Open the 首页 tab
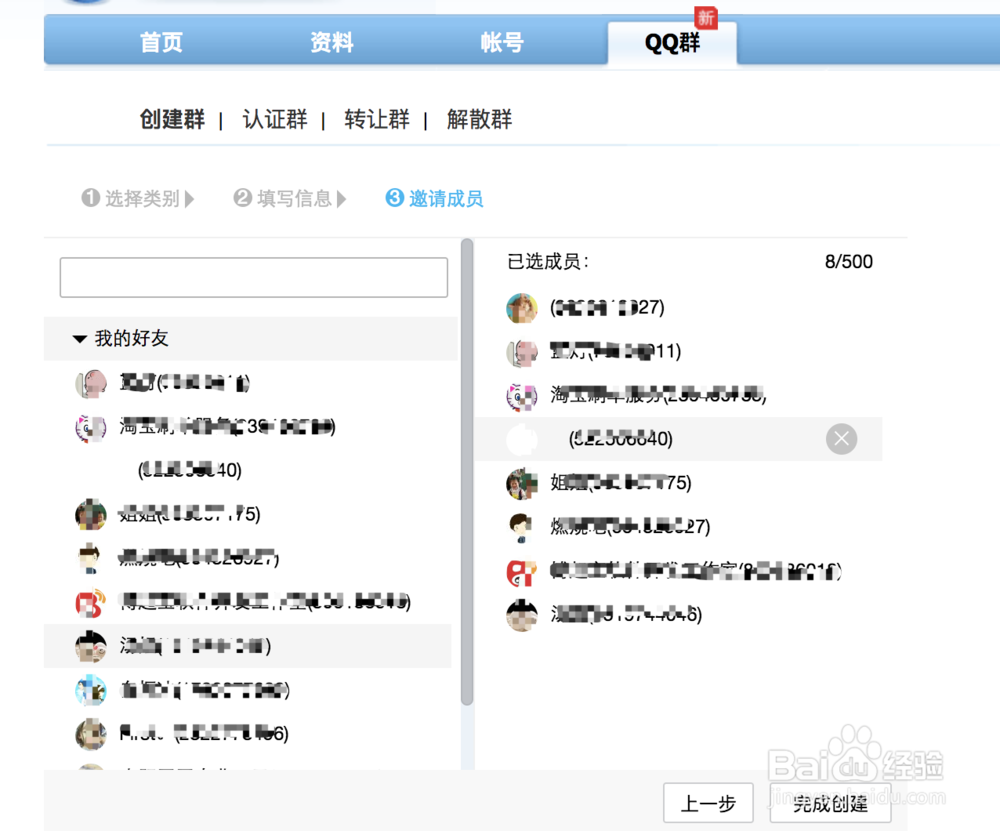The image size is (1000, 831). (x=161, y=43)
